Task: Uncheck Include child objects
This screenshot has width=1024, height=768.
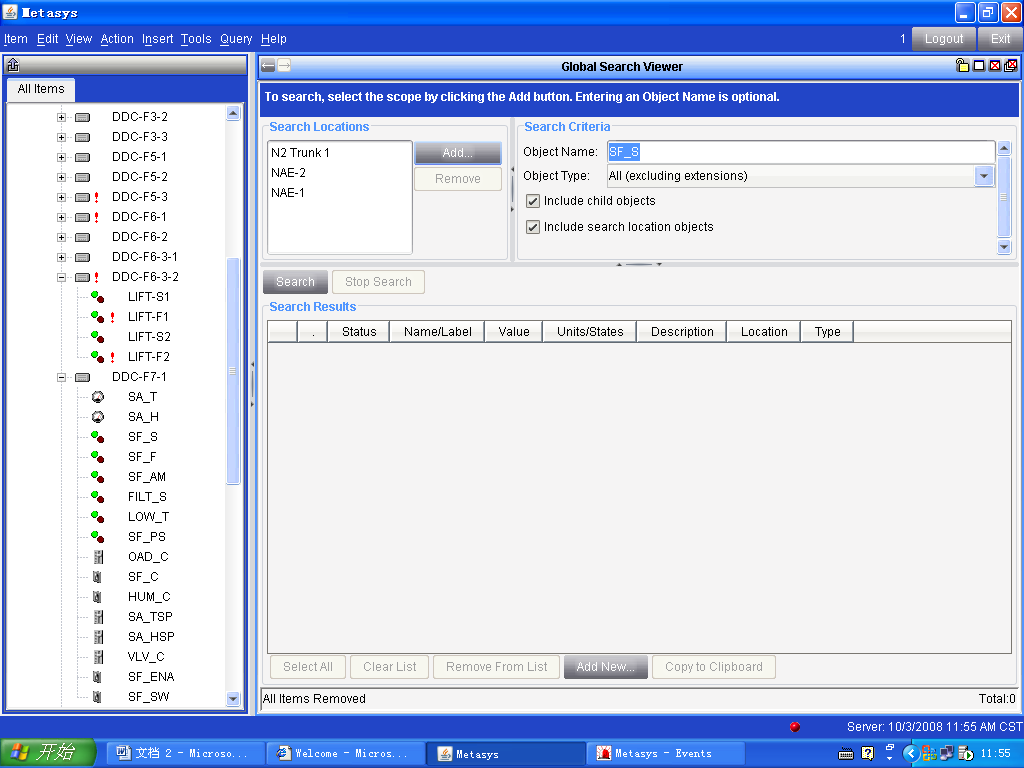Action: coord(533,201)
